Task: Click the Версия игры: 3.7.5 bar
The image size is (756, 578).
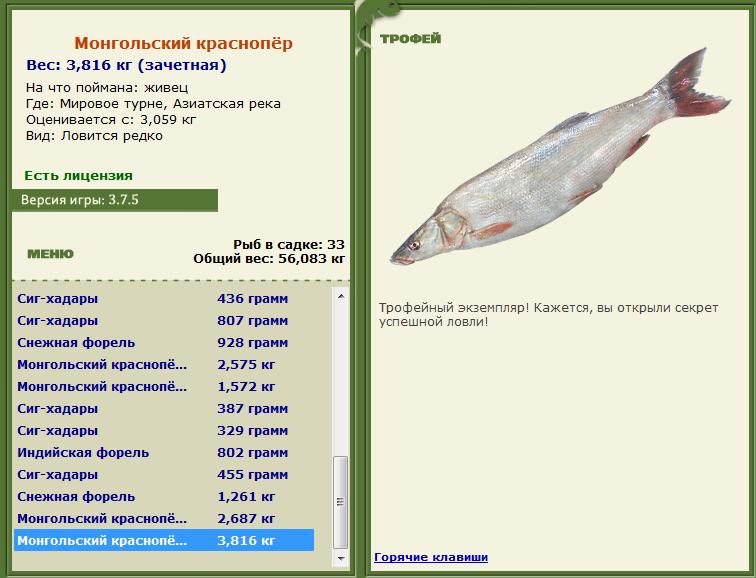Action: [115, 200]
